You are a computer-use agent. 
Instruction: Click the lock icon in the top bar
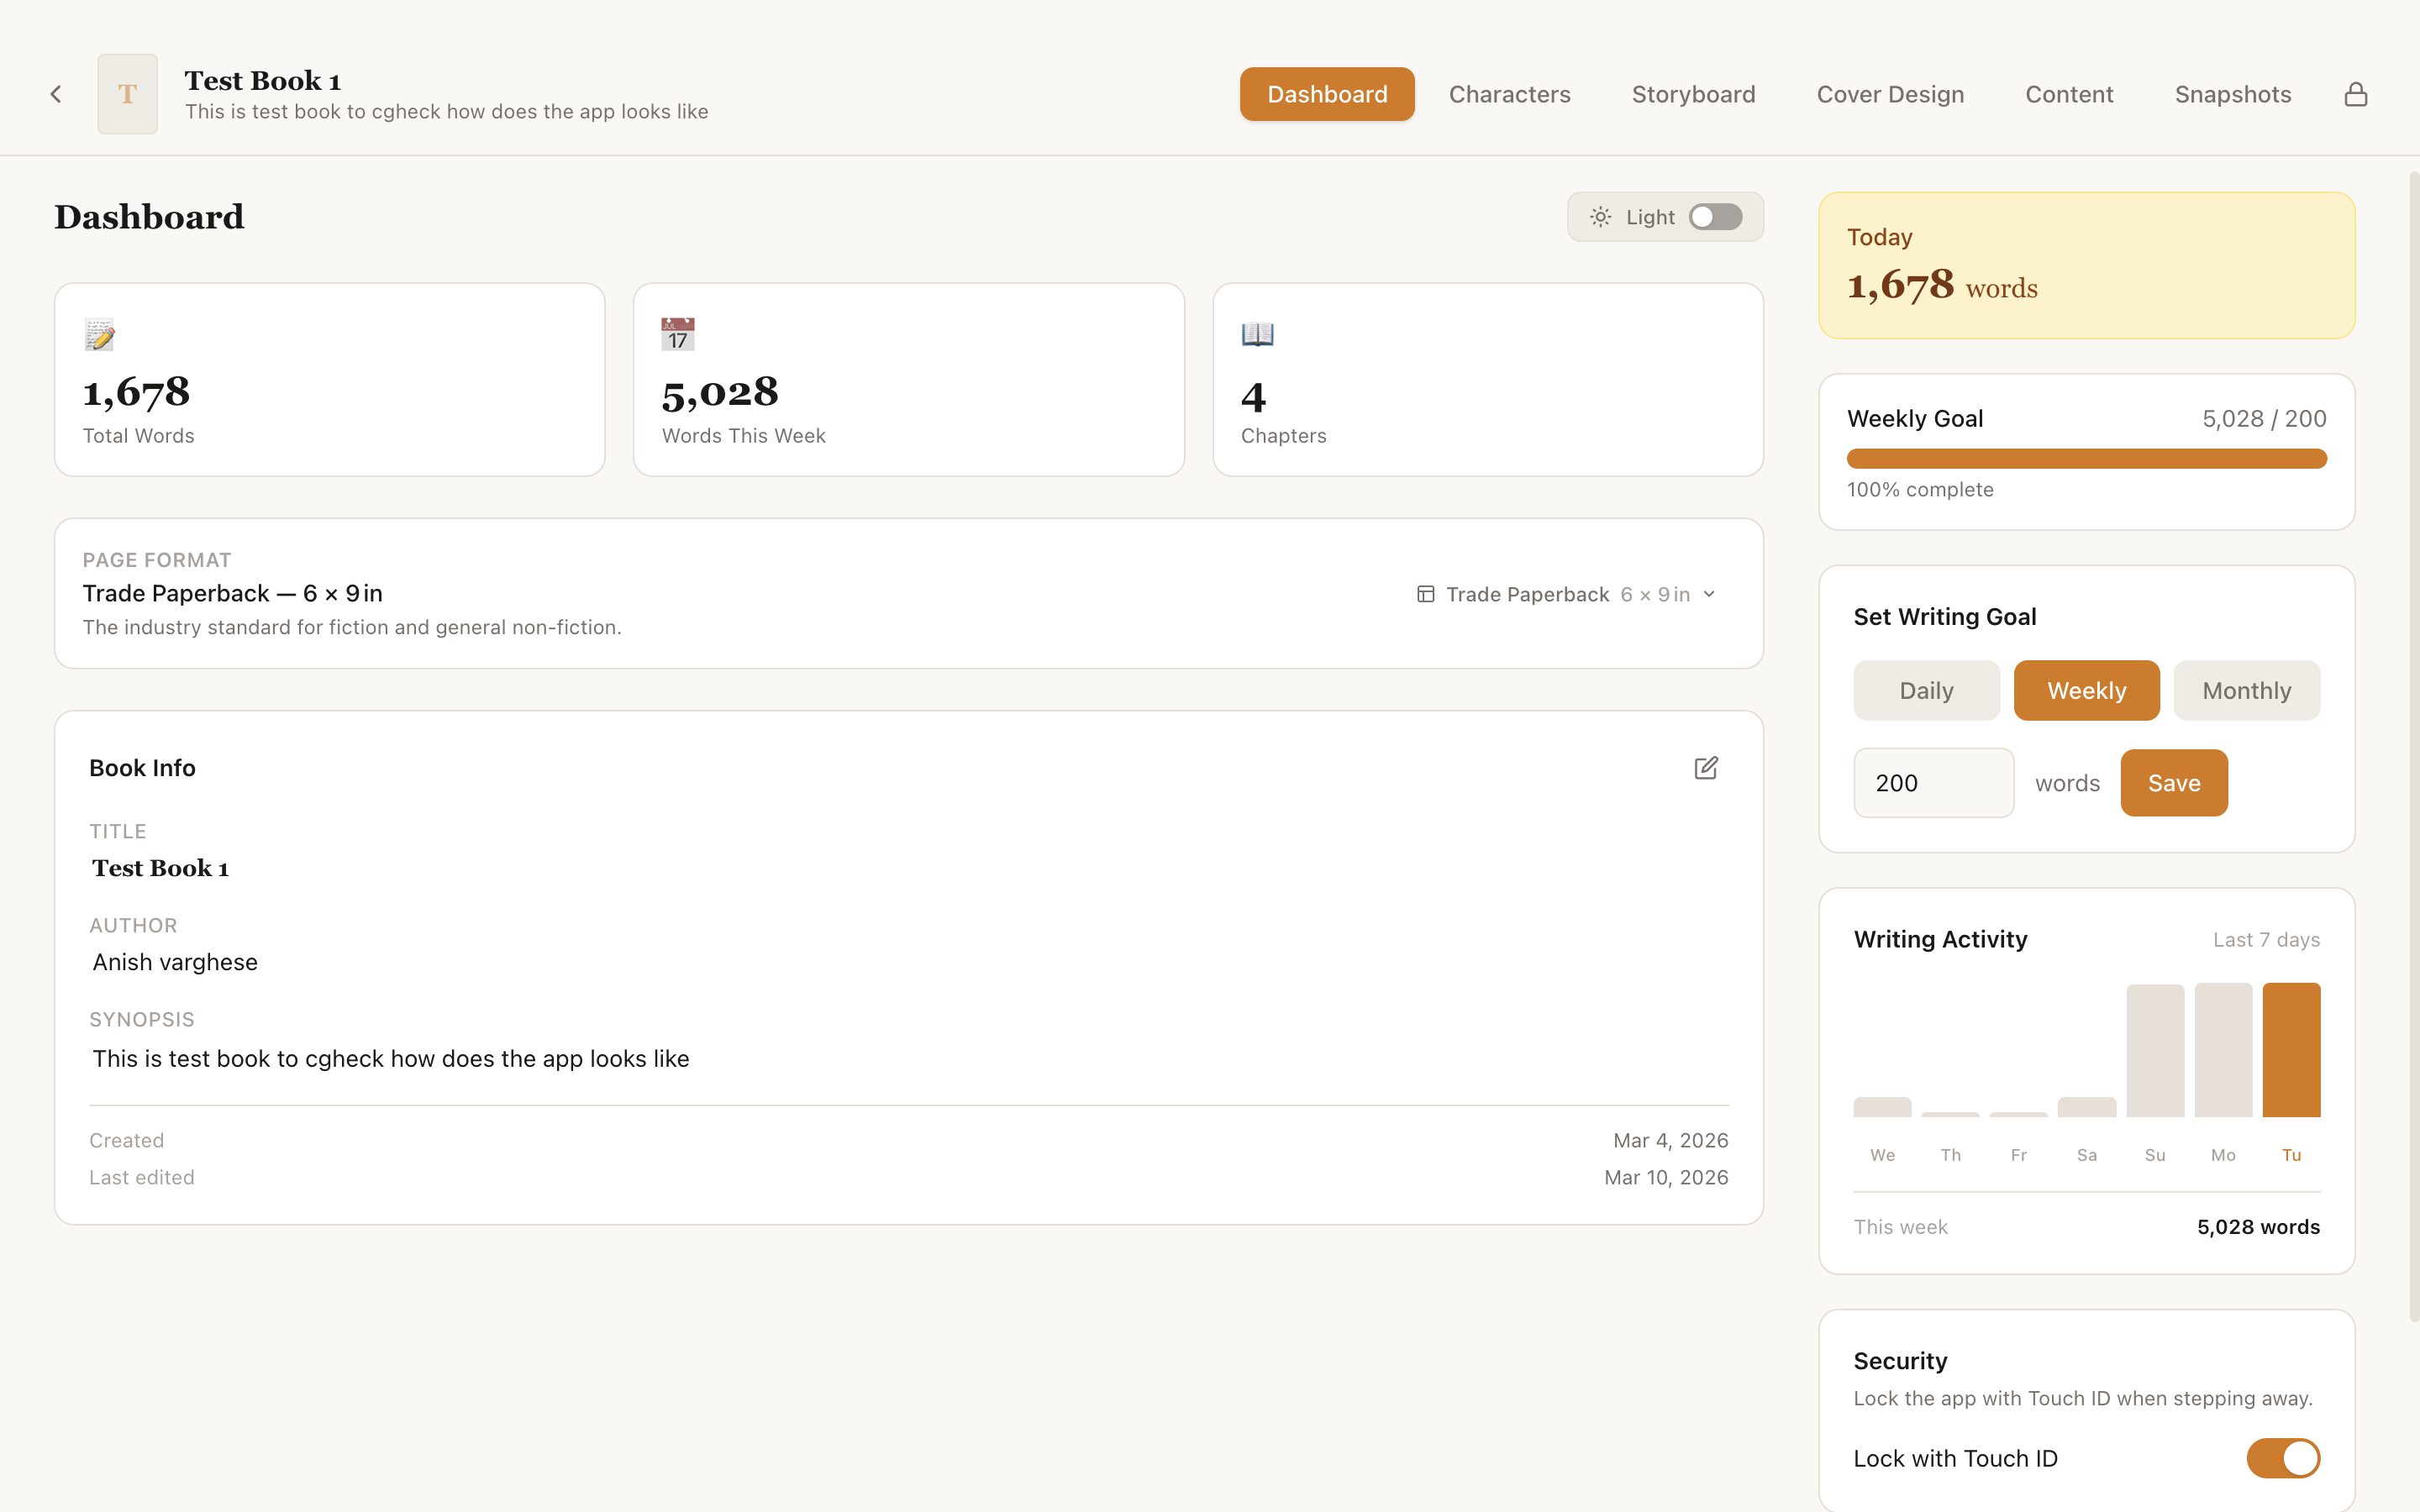coord(2356,93)
